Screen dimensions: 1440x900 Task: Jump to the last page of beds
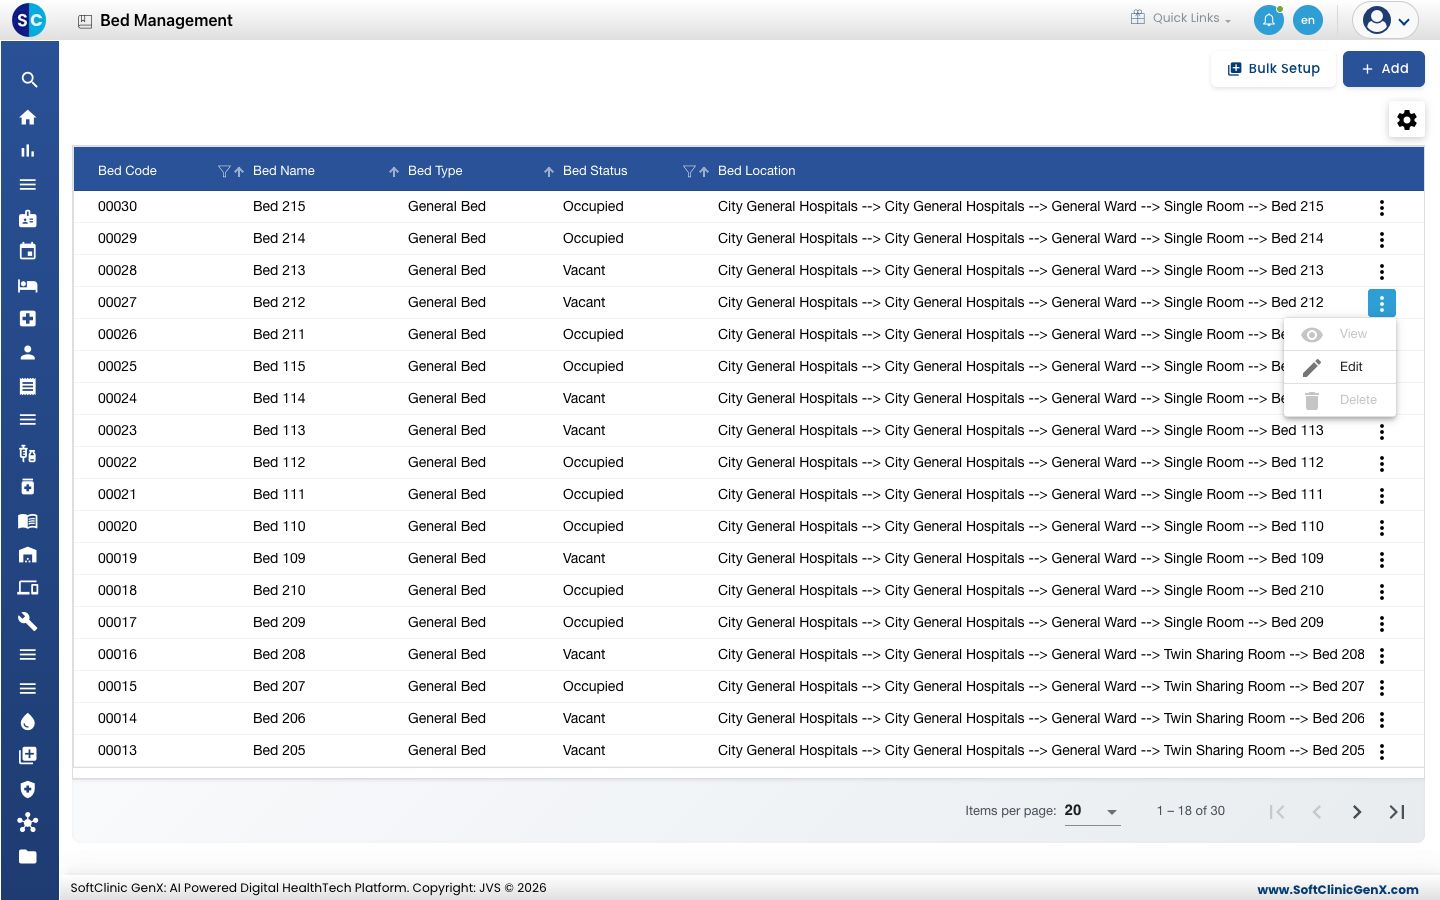pyautogui.click(x=1397, y=812)
